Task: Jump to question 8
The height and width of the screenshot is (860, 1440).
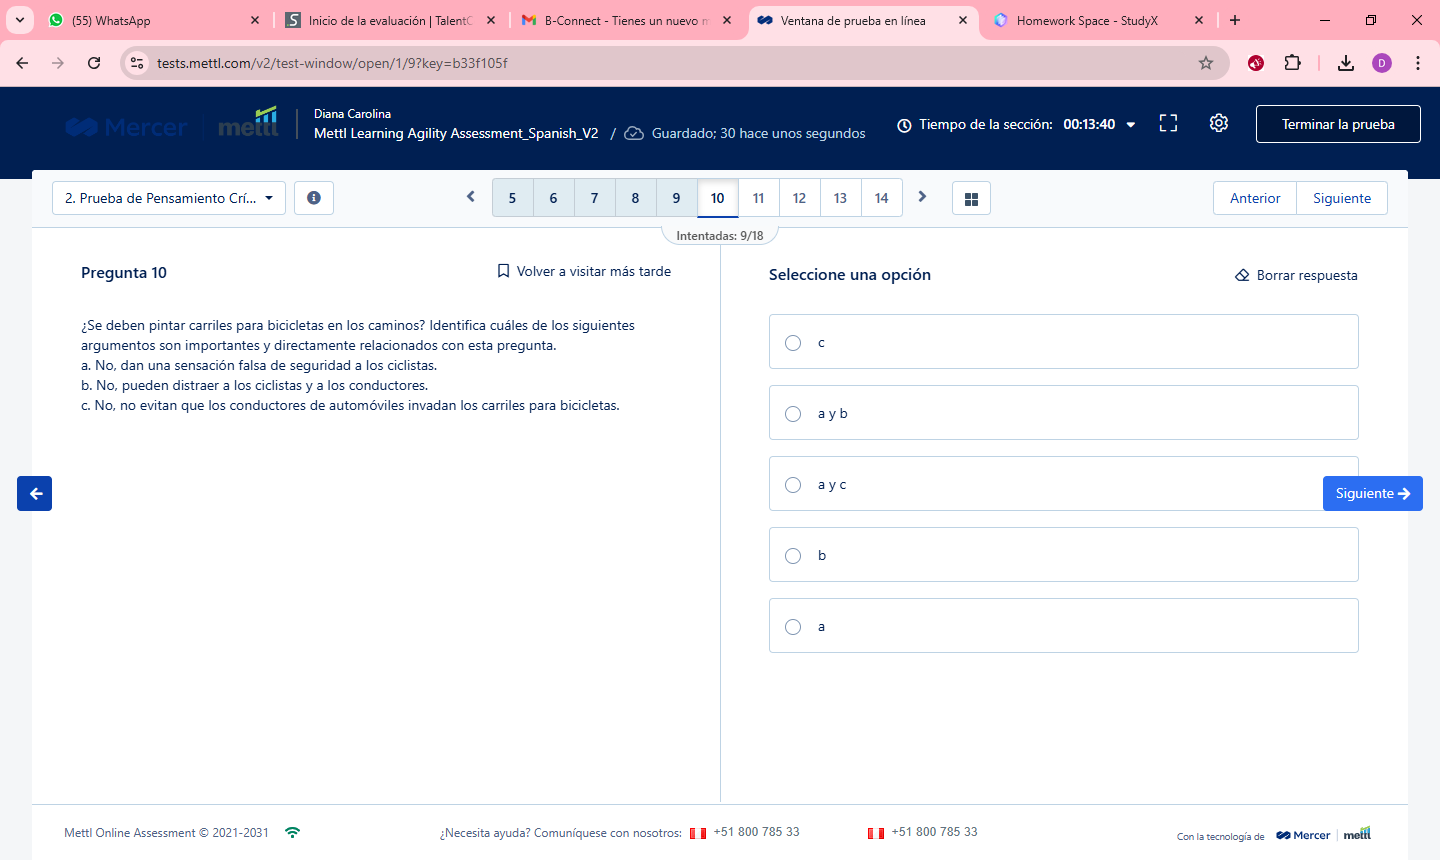Action: pos(635,198)
